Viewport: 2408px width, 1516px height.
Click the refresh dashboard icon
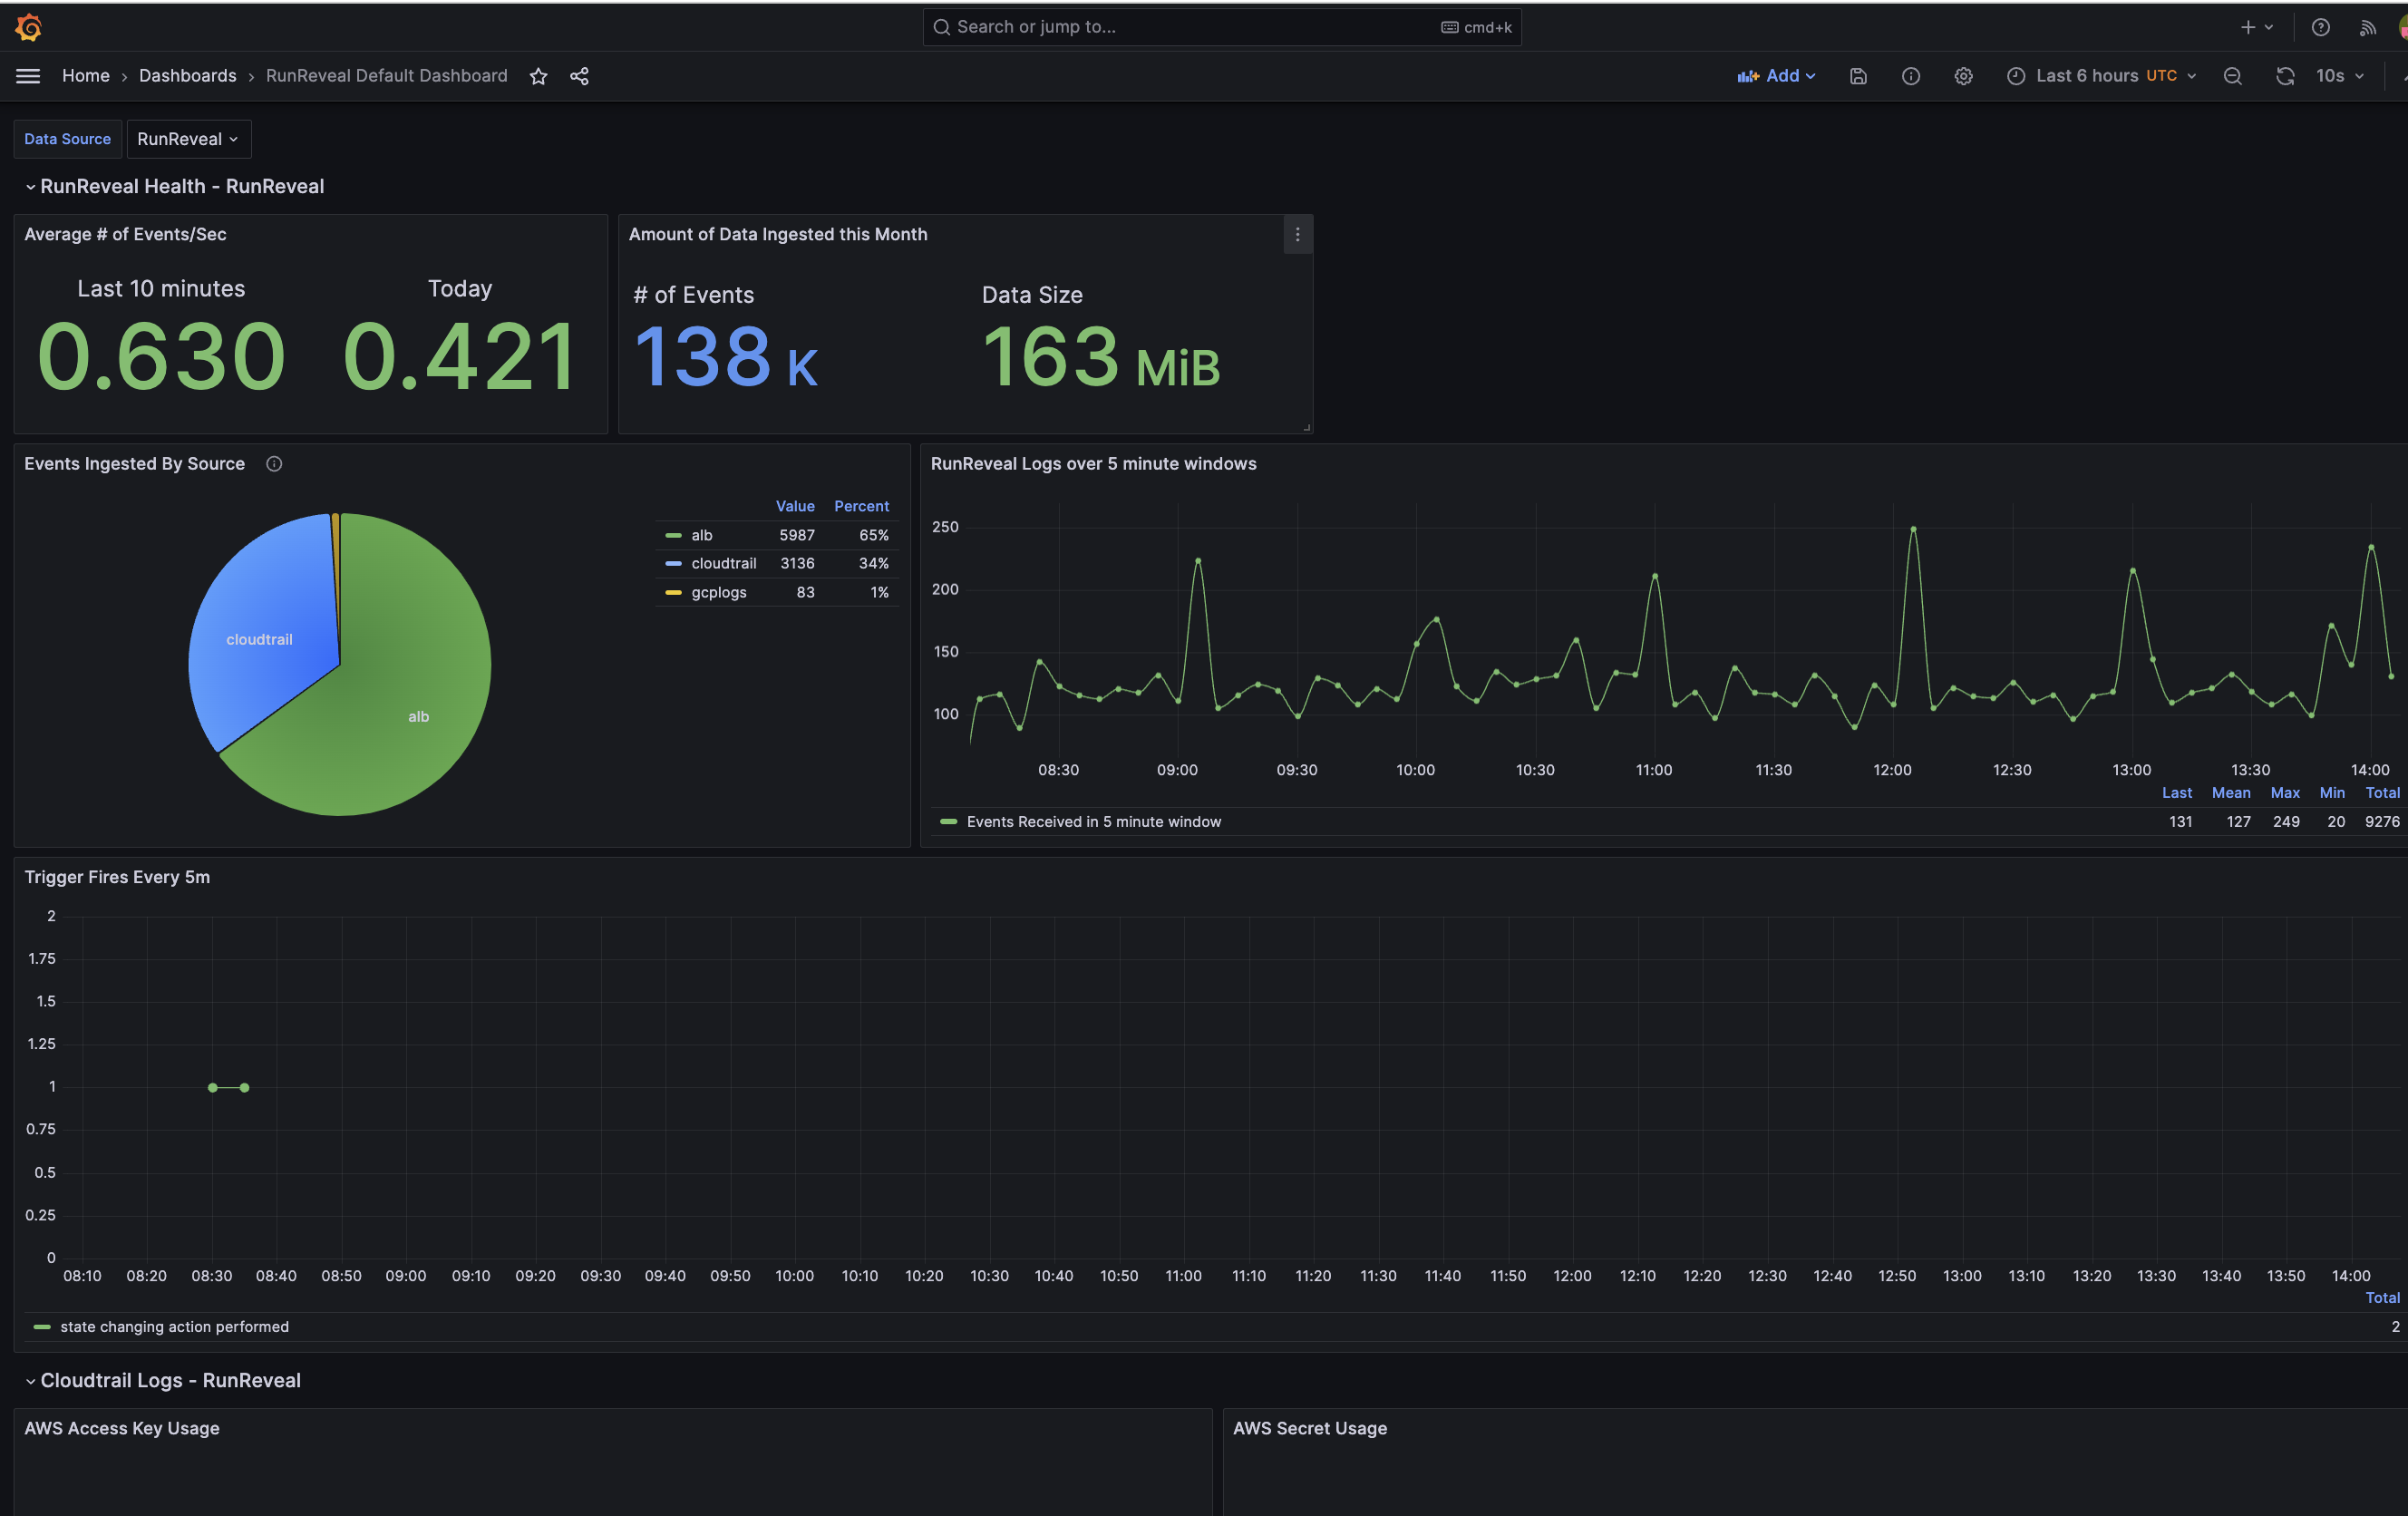(2285, 76)
